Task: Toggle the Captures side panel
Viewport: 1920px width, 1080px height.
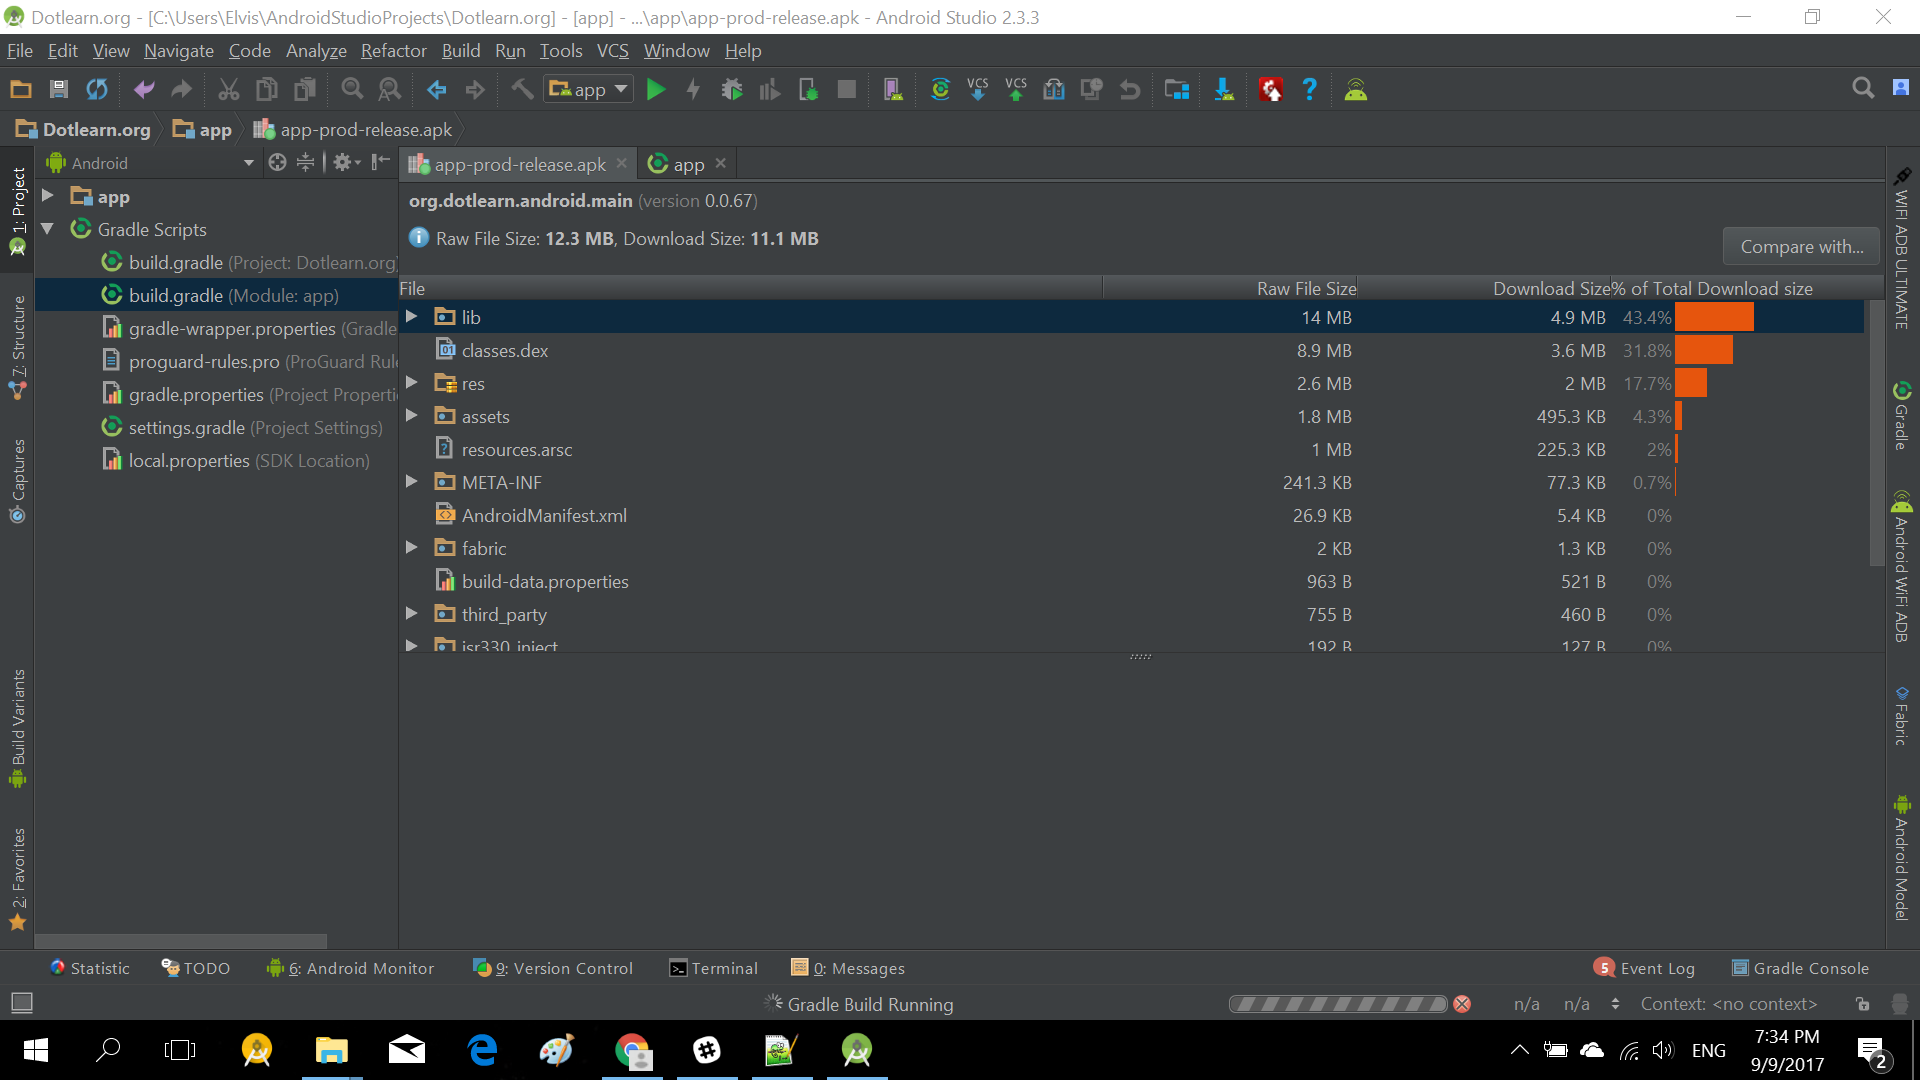Action: (x=18, y=481)
